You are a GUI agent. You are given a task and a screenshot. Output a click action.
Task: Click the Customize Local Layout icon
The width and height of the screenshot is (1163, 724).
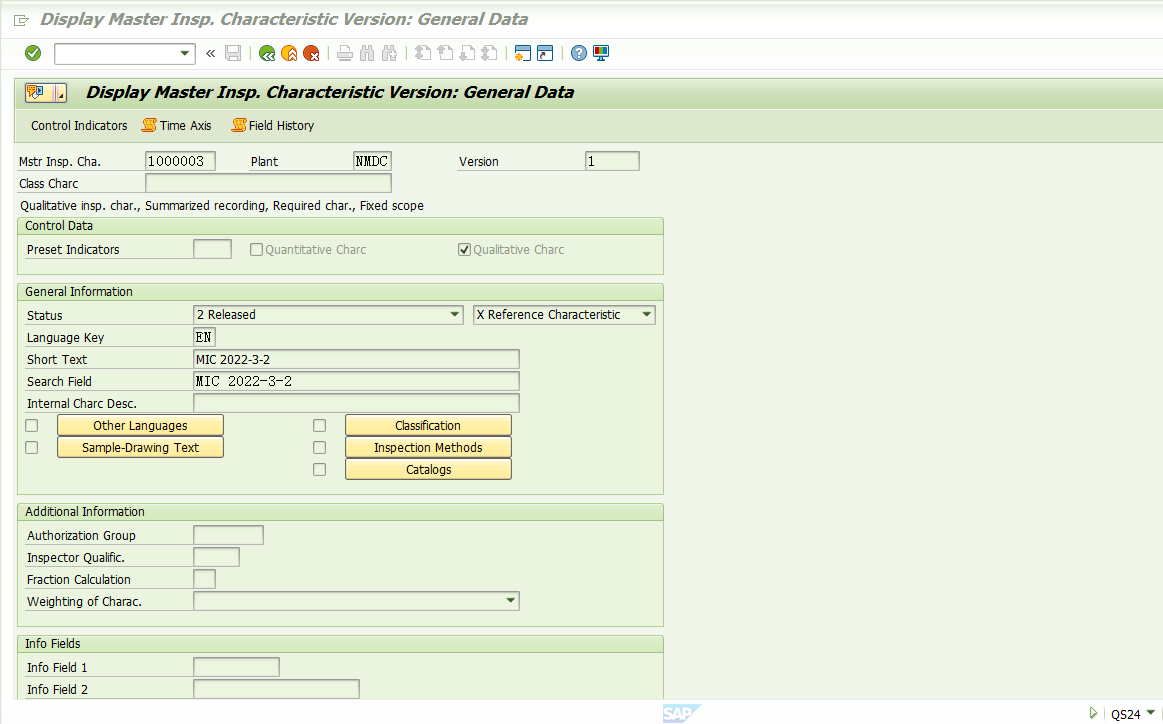click(x=600, y=53)
